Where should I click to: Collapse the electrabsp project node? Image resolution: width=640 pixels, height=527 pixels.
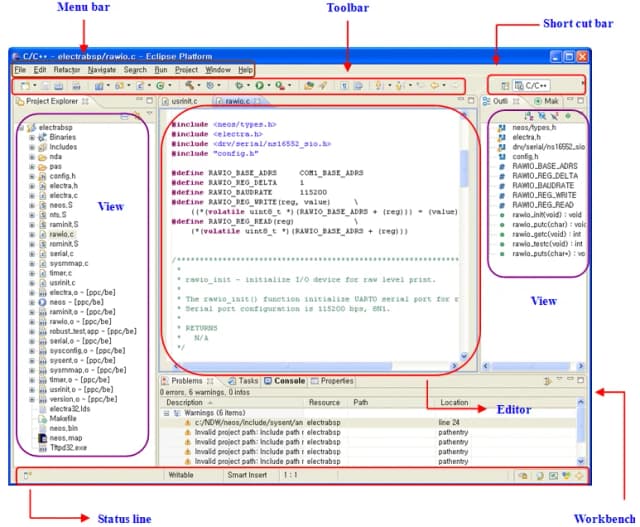tap(22, 128)
